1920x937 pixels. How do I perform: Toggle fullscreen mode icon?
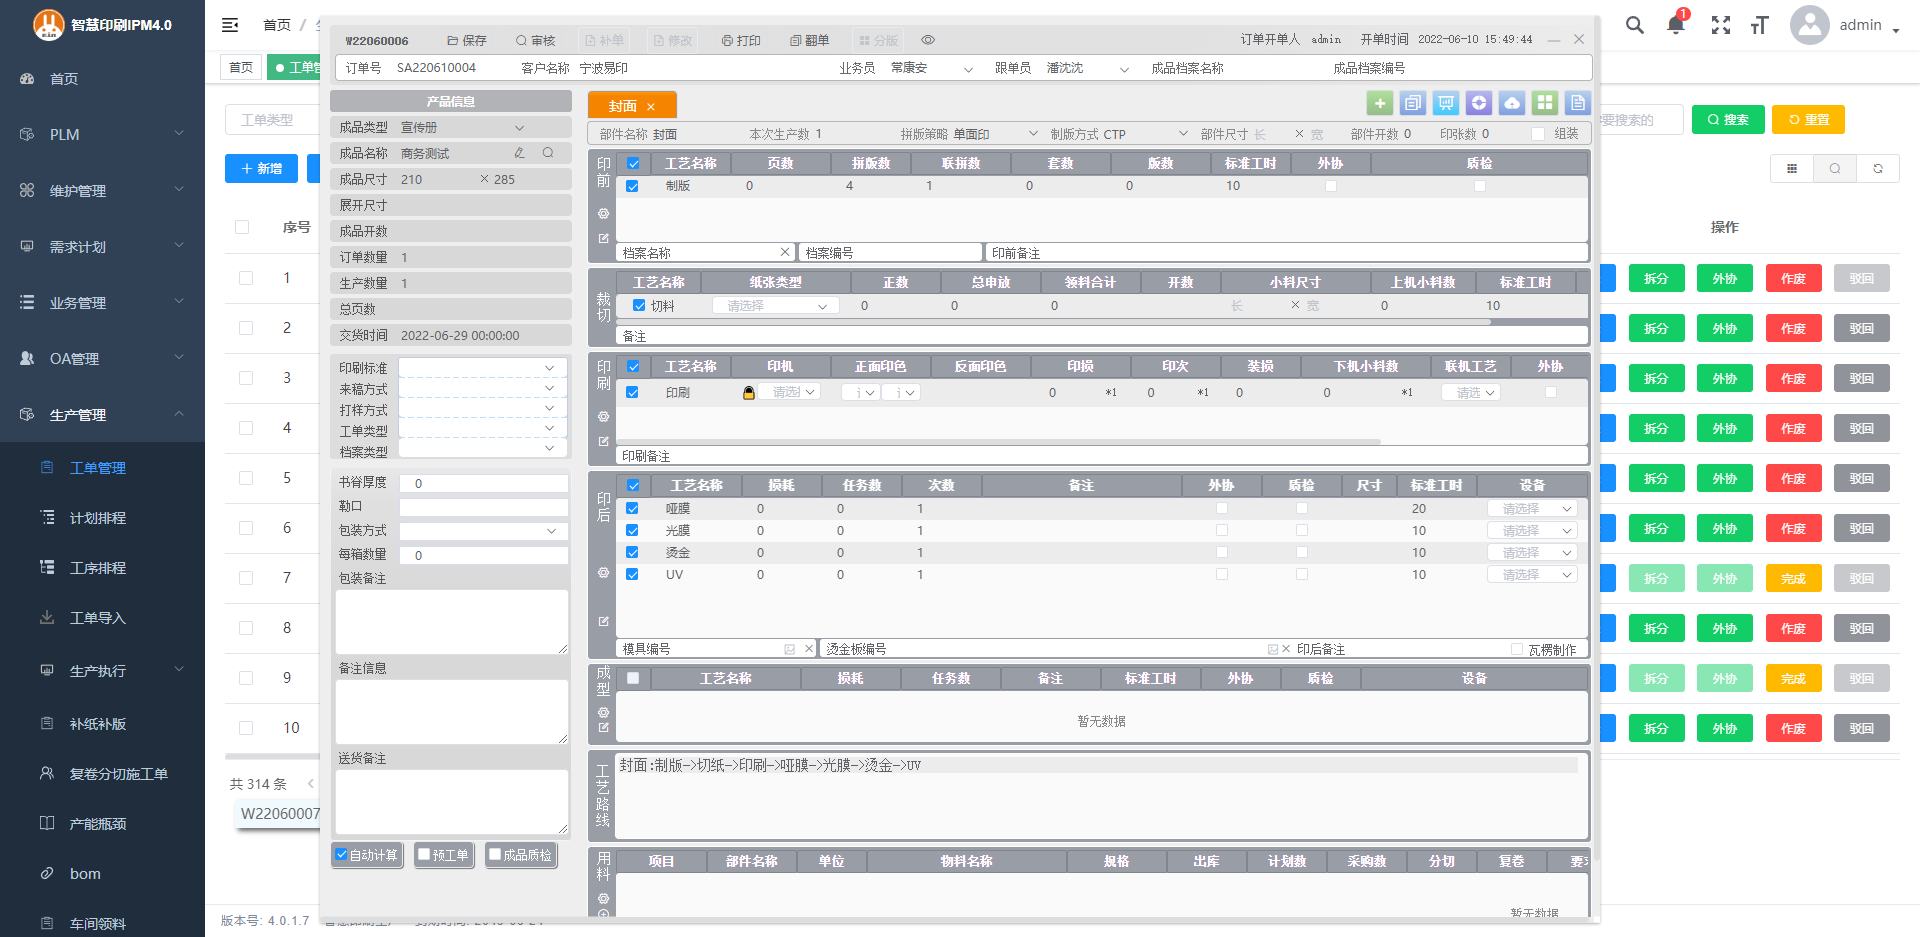(x=1720, y=25)
